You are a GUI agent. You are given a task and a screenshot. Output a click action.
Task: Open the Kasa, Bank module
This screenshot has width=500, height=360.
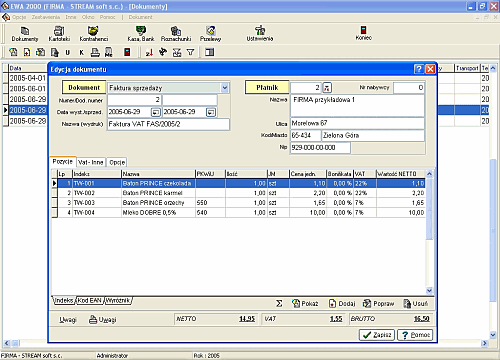pyautogui.click(x=141, y=34)
